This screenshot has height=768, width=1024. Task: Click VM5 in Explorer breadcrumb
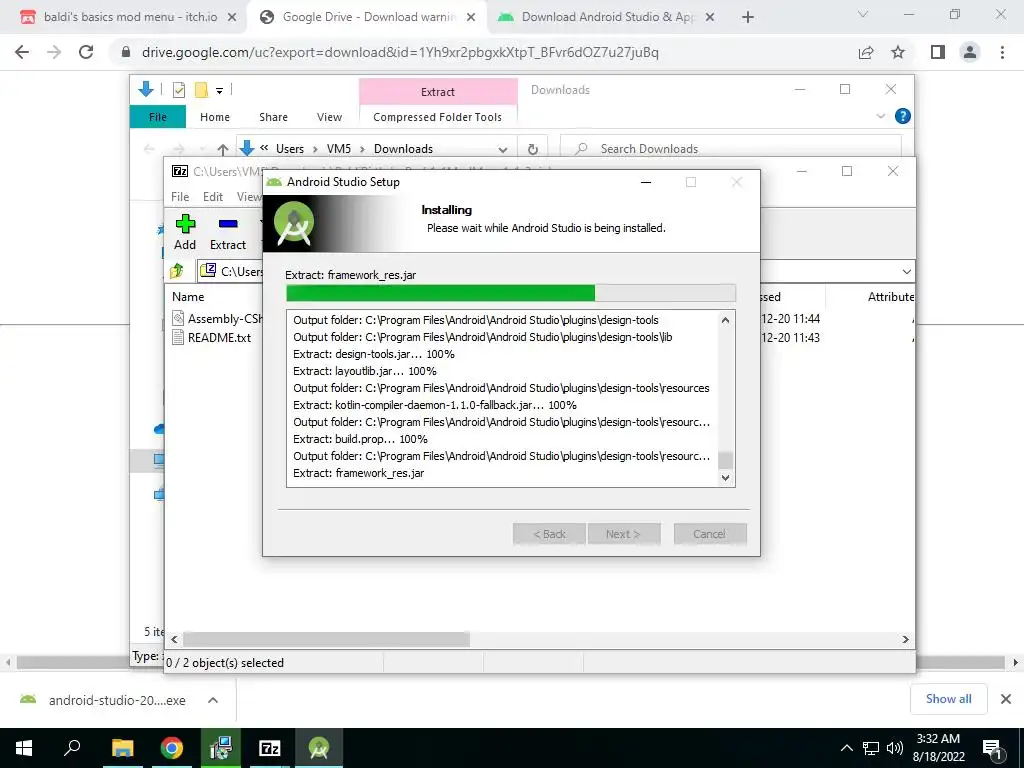pos(339,149)
